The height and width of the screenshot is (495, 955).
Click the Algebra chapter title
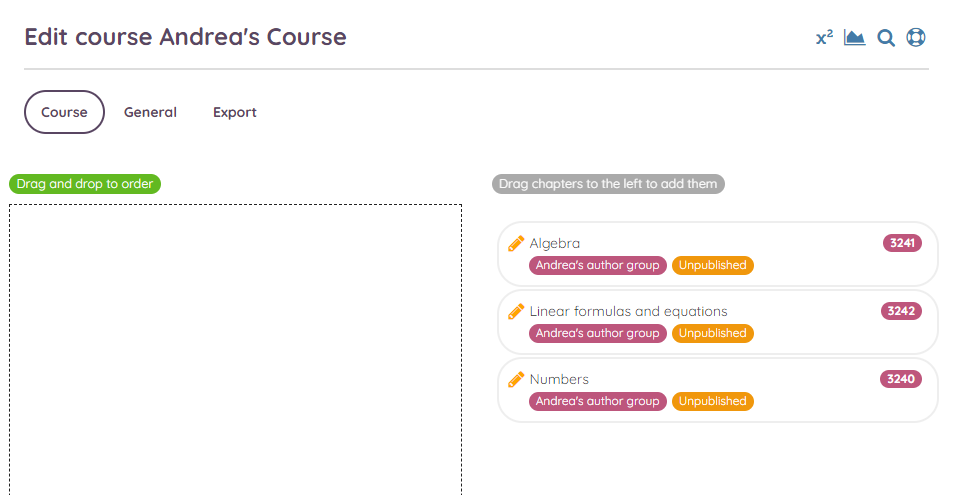click(555, 243)
